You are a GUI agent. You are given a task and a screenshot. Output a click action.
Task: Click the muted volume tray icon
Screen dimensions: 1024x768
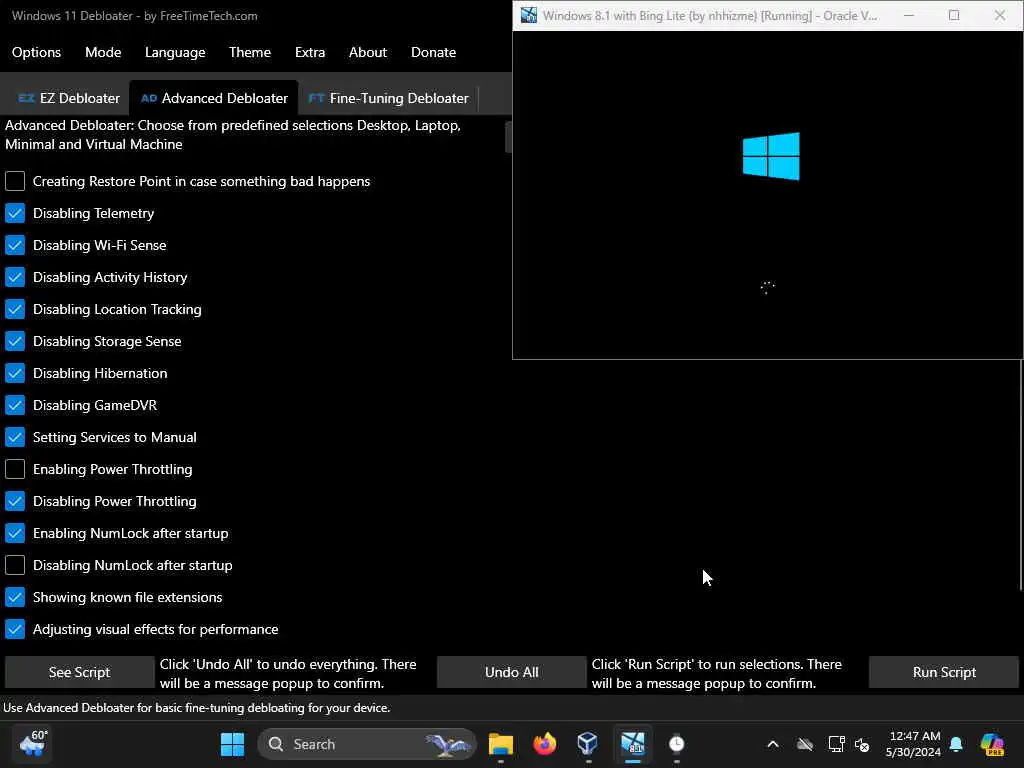point(862,744)
